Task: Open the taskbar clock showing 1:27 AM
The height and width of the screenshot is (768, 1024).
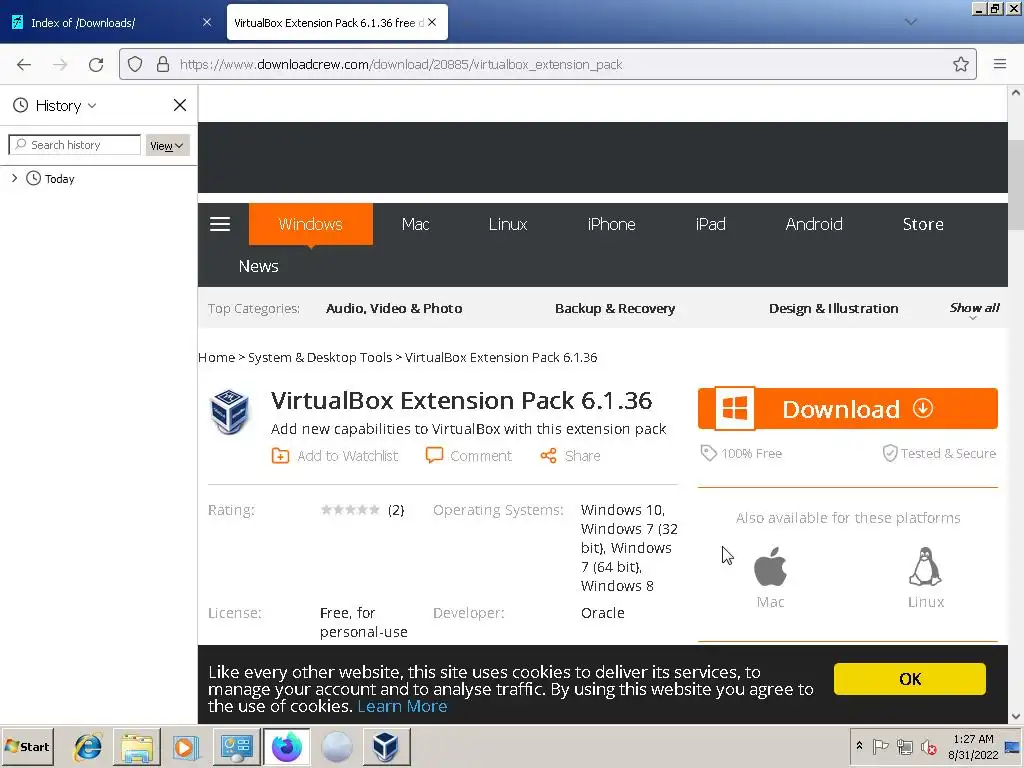Action: coord(973,746)
